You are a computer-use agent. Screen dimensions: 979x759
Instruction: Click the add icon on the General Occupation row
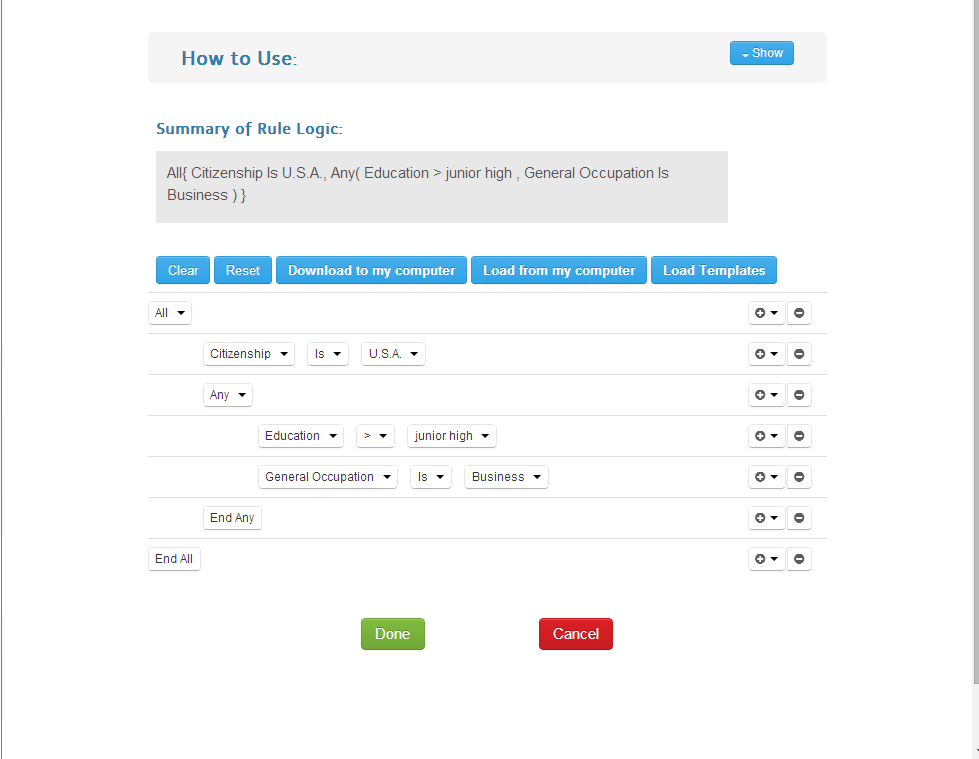click(766, 477)
